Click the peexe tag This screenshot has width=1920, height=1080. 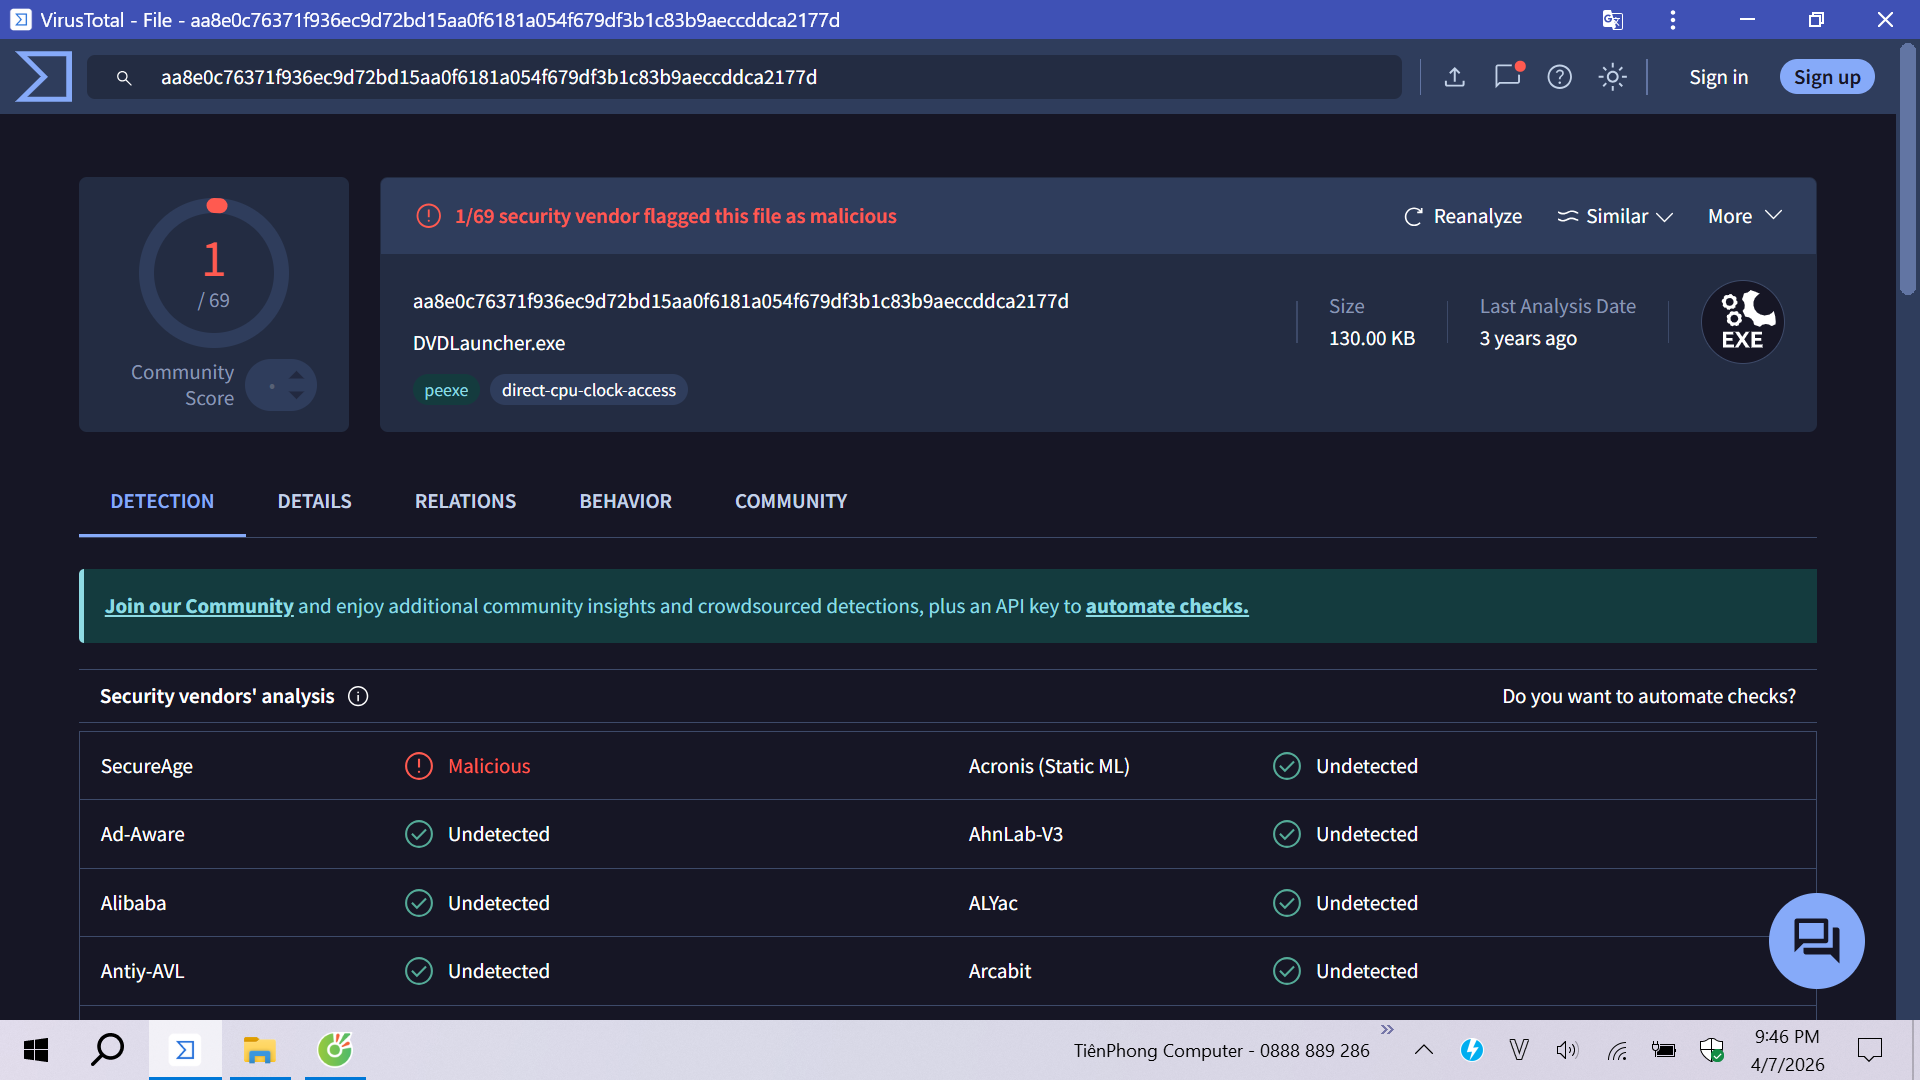(x=446, y=390)
